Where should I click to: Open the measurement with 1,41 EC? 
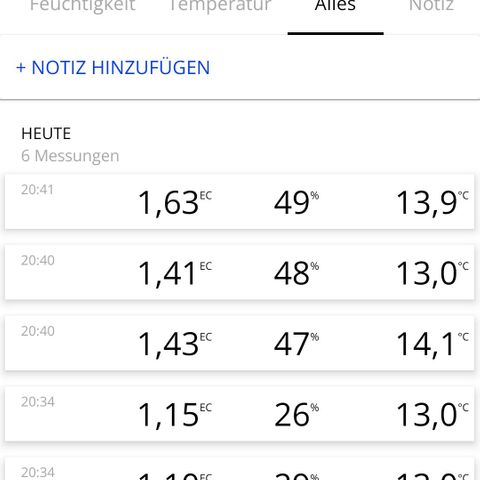click(x=239, y=272)
